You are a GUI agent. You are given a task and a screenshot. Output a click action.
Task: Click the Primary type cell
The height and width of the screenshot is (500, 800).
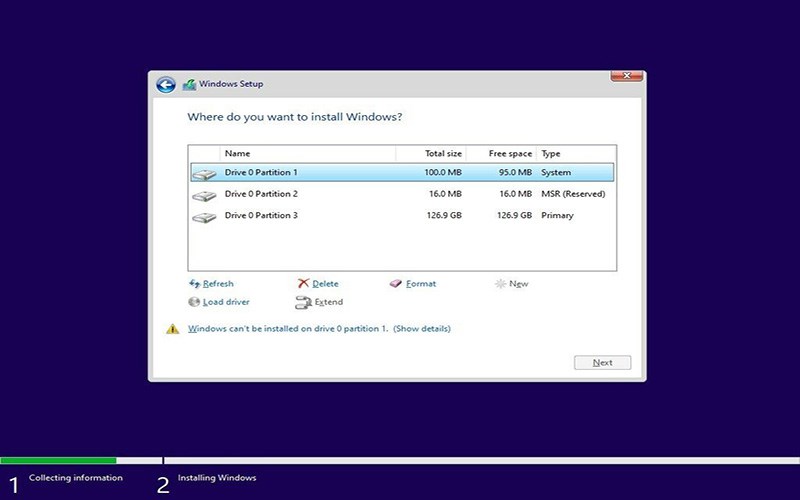tap(557, 215)
